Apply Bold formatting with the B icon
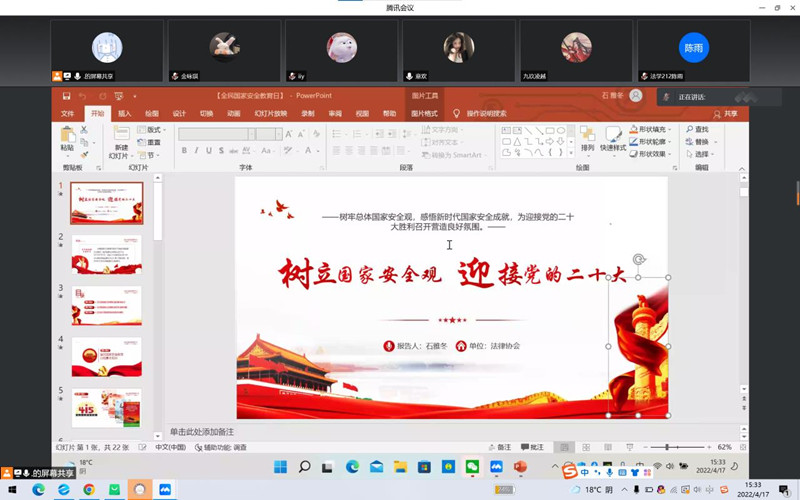 click(184, 151)
